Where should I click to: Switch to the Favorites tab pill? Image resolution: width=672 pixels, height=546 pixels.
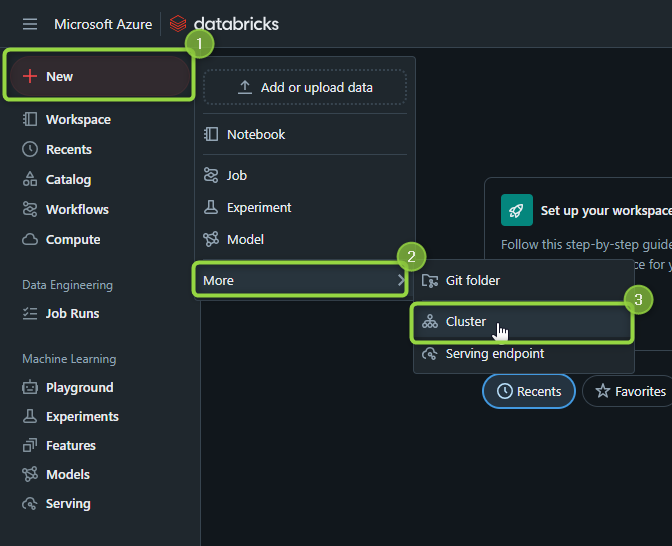tap(628, 391)
